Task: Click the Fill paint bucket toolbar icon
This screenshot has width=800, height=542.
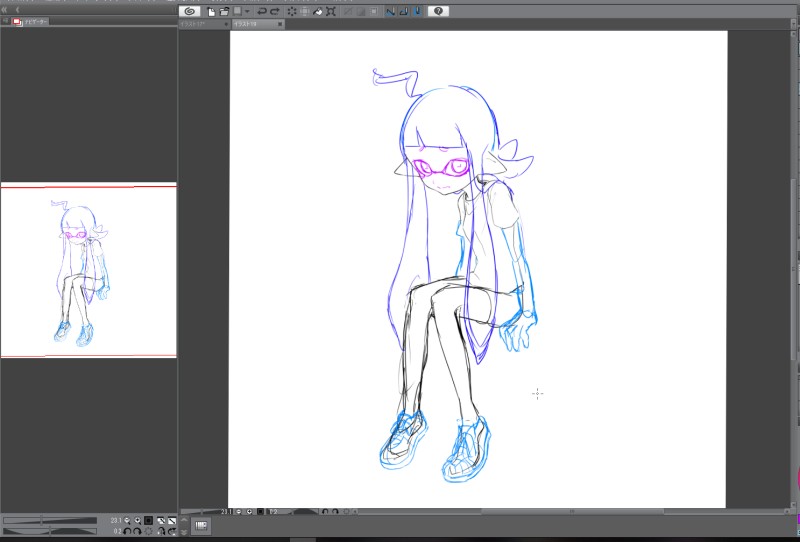Action: [317, 11]
